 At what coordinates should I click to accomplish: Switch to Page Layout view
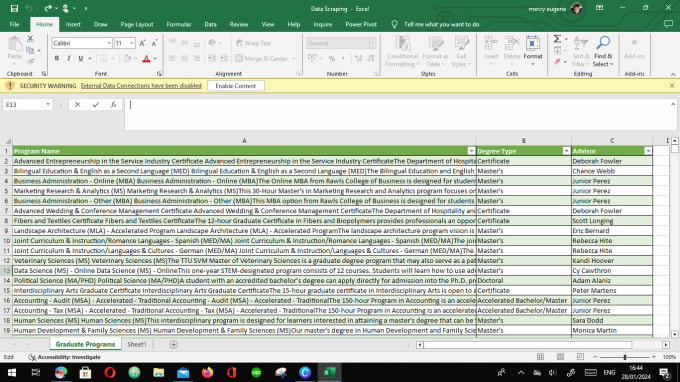click(x=560, y=357)
